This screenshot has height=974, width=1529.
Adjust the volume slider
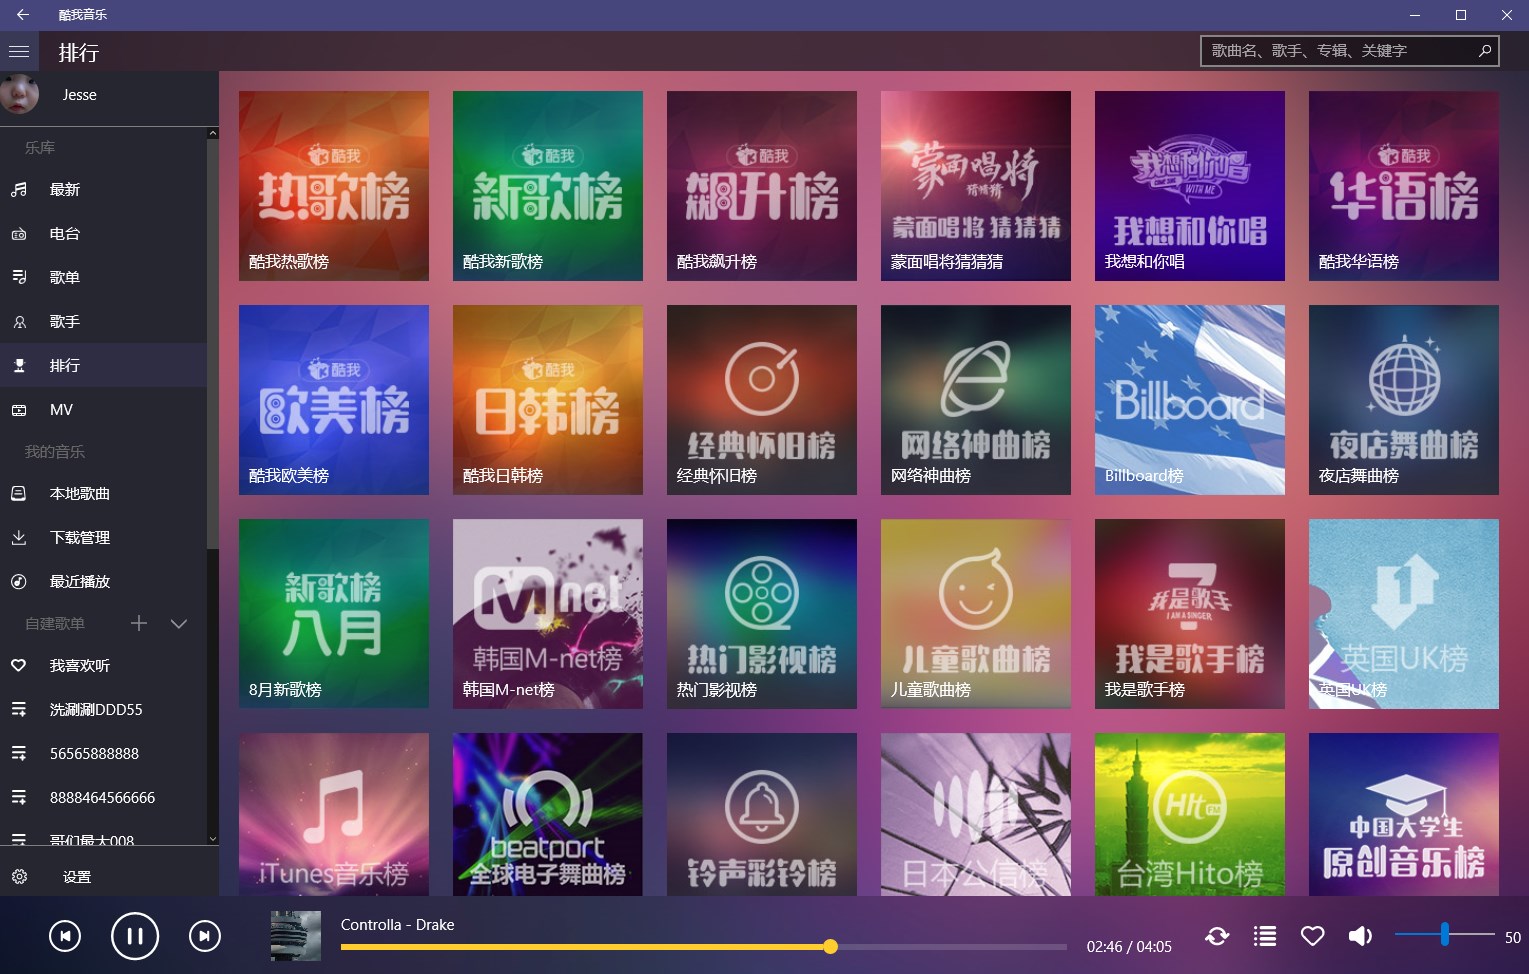coord(1445,934)
